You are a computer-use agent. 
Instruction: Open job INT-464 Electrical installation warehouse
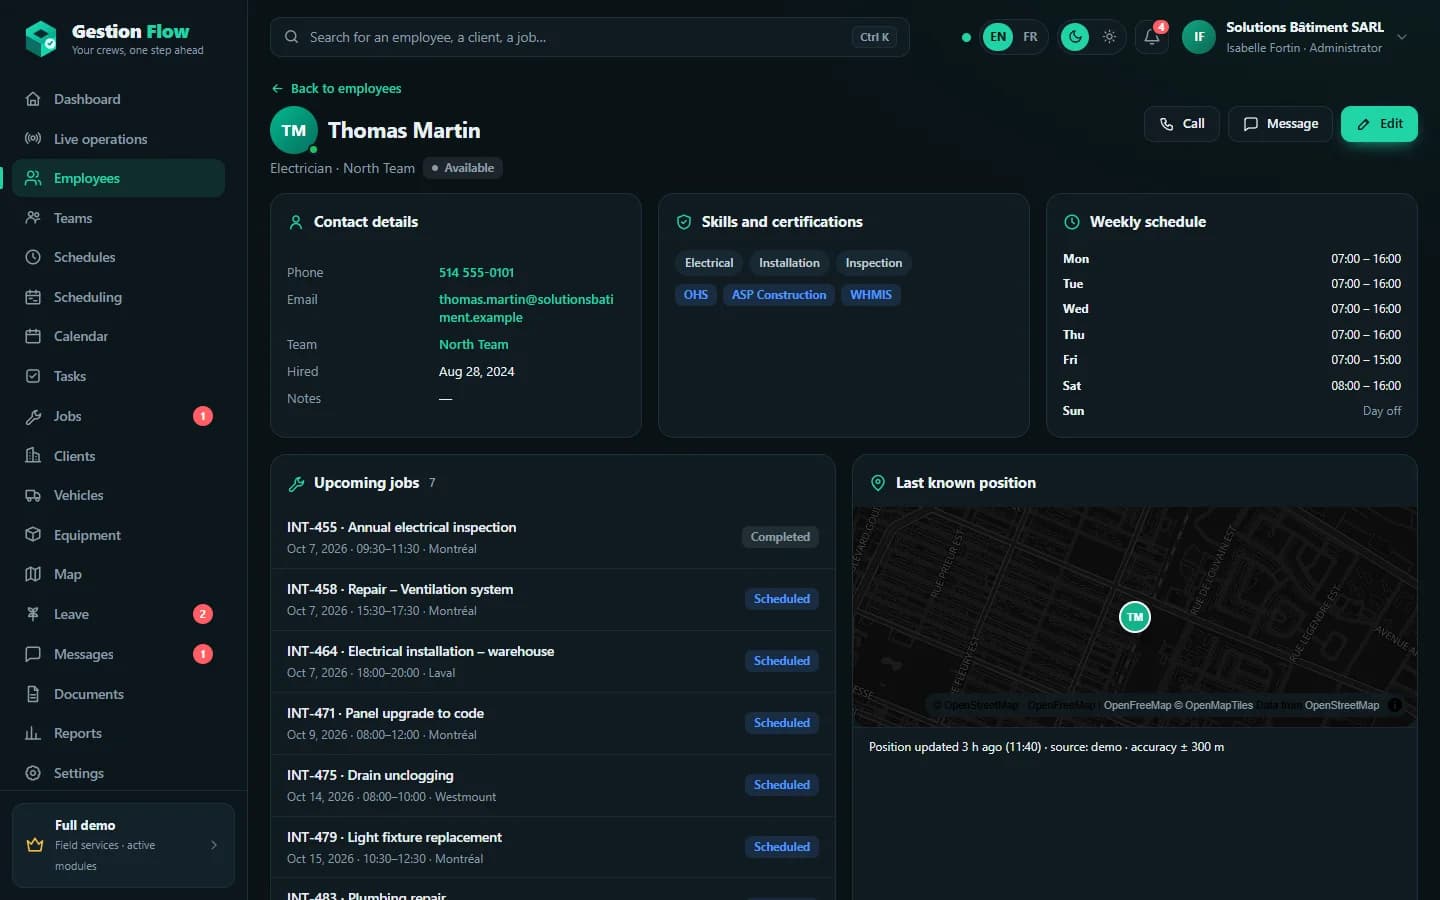(553, 661)
